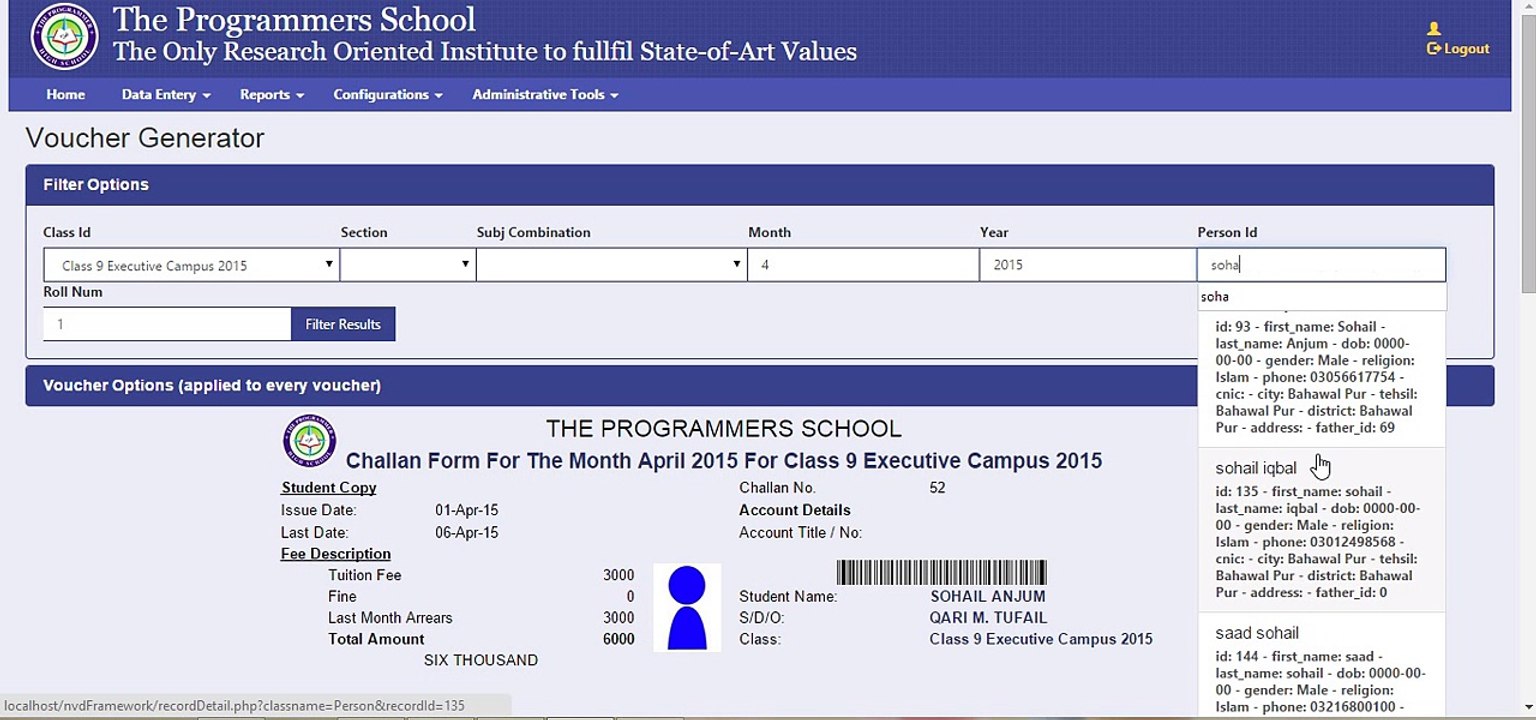Open the Home menu item

[65, 94]
